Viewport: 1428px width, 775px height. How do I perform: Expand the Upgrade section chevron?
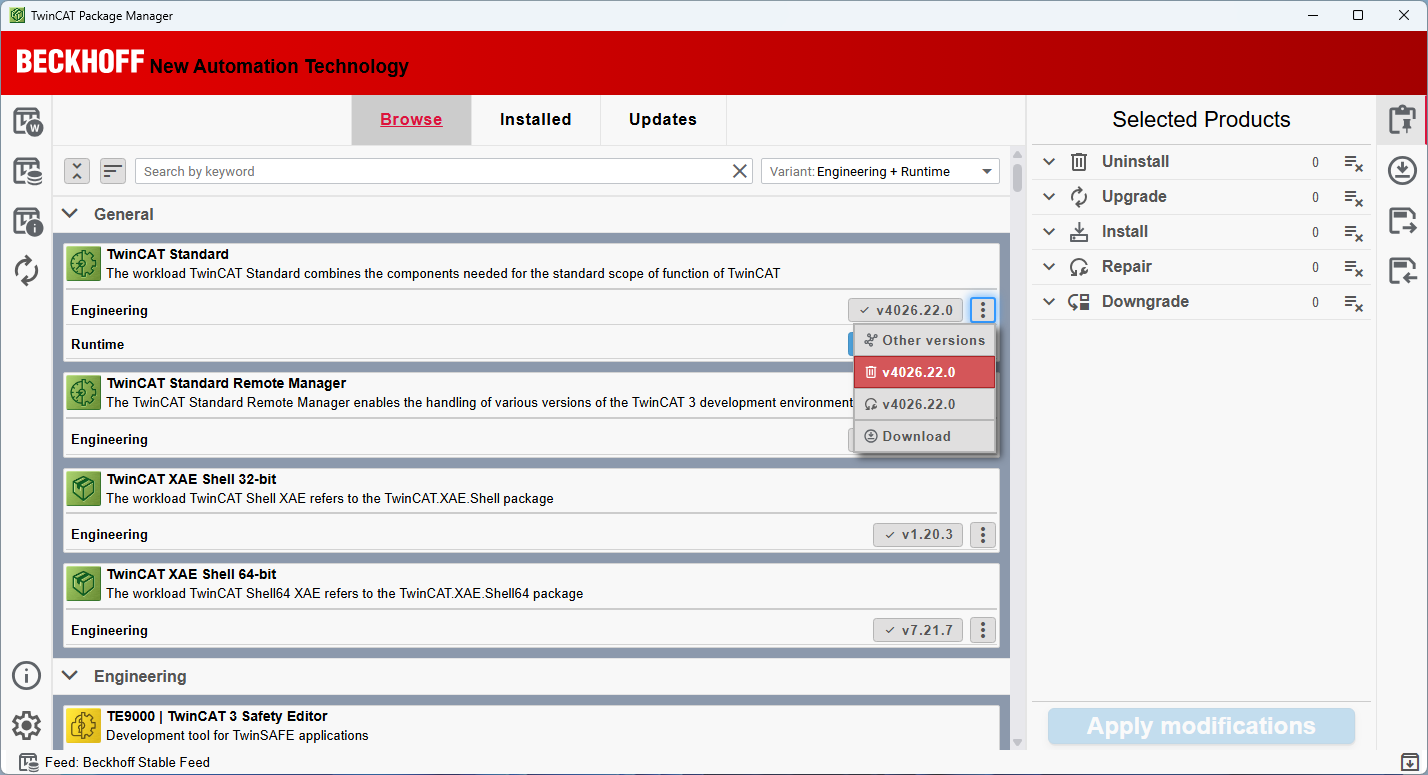pyautogui.click(x=1049, y=197)
